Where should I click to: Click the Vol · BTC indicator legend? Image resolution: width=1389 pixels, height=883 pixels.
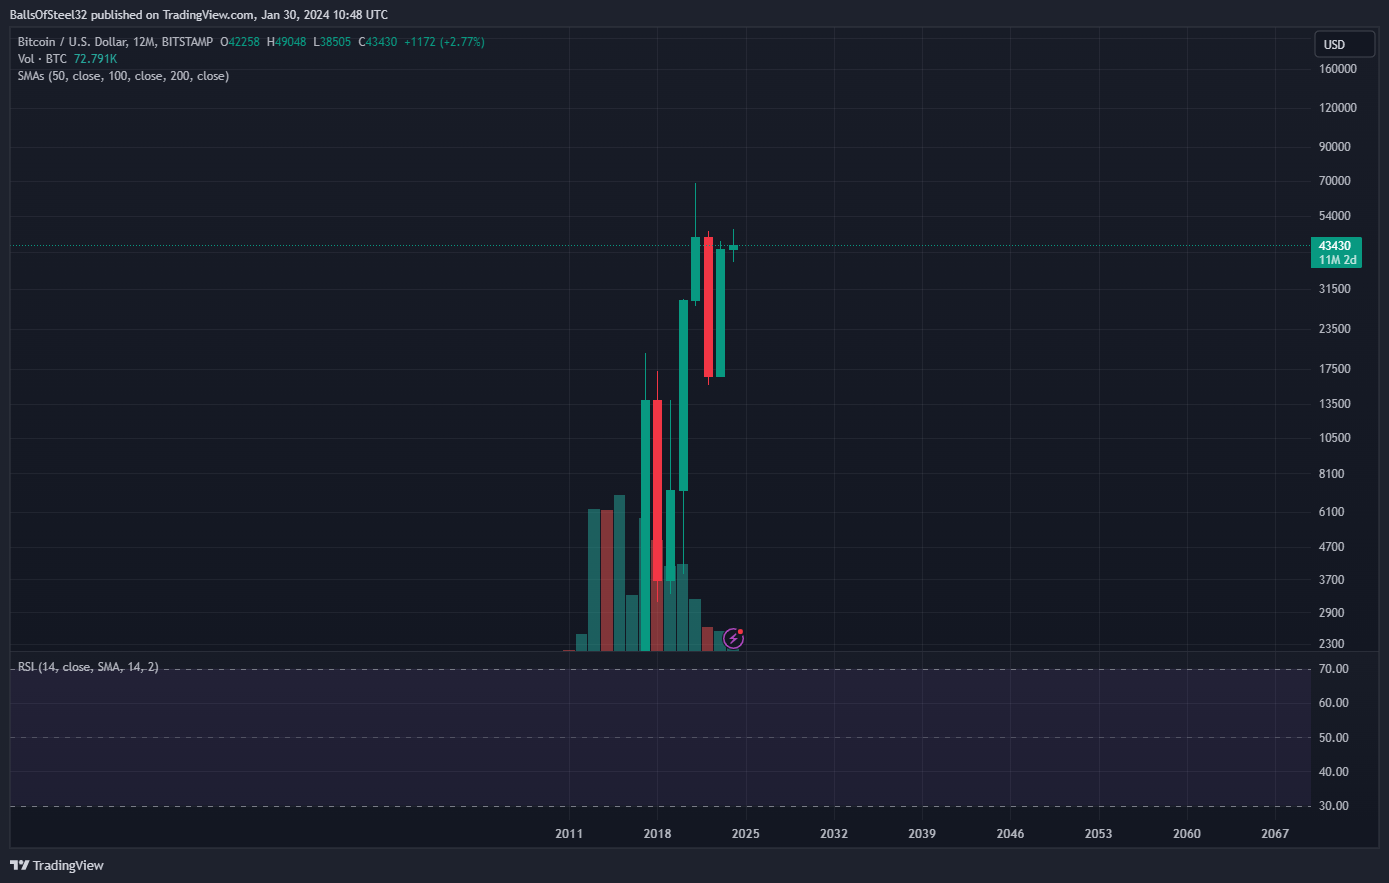point(43,59)
